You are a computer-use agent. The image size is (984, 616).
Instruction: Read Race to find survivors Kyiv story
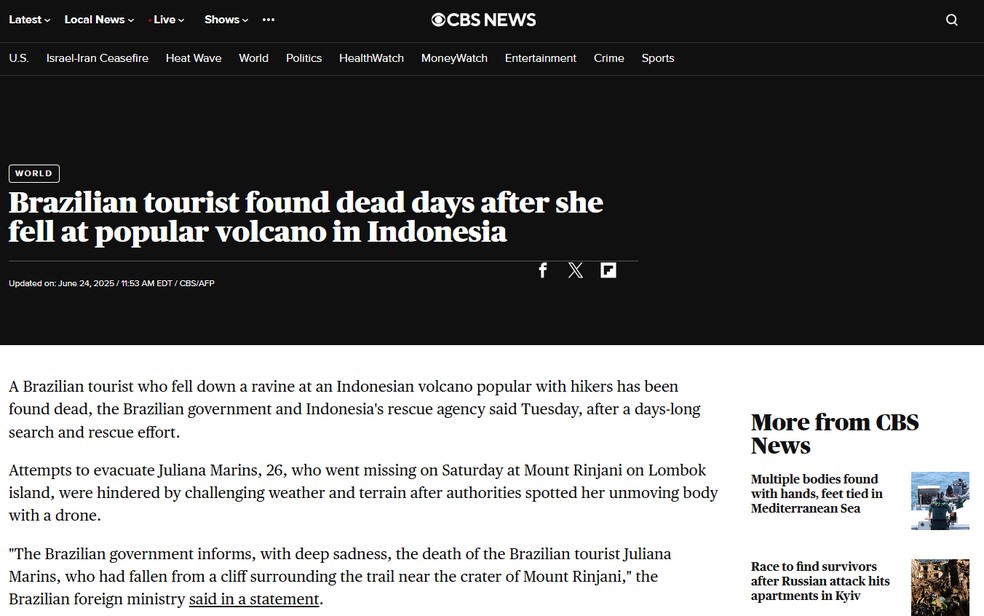click(x=820, y=581)
